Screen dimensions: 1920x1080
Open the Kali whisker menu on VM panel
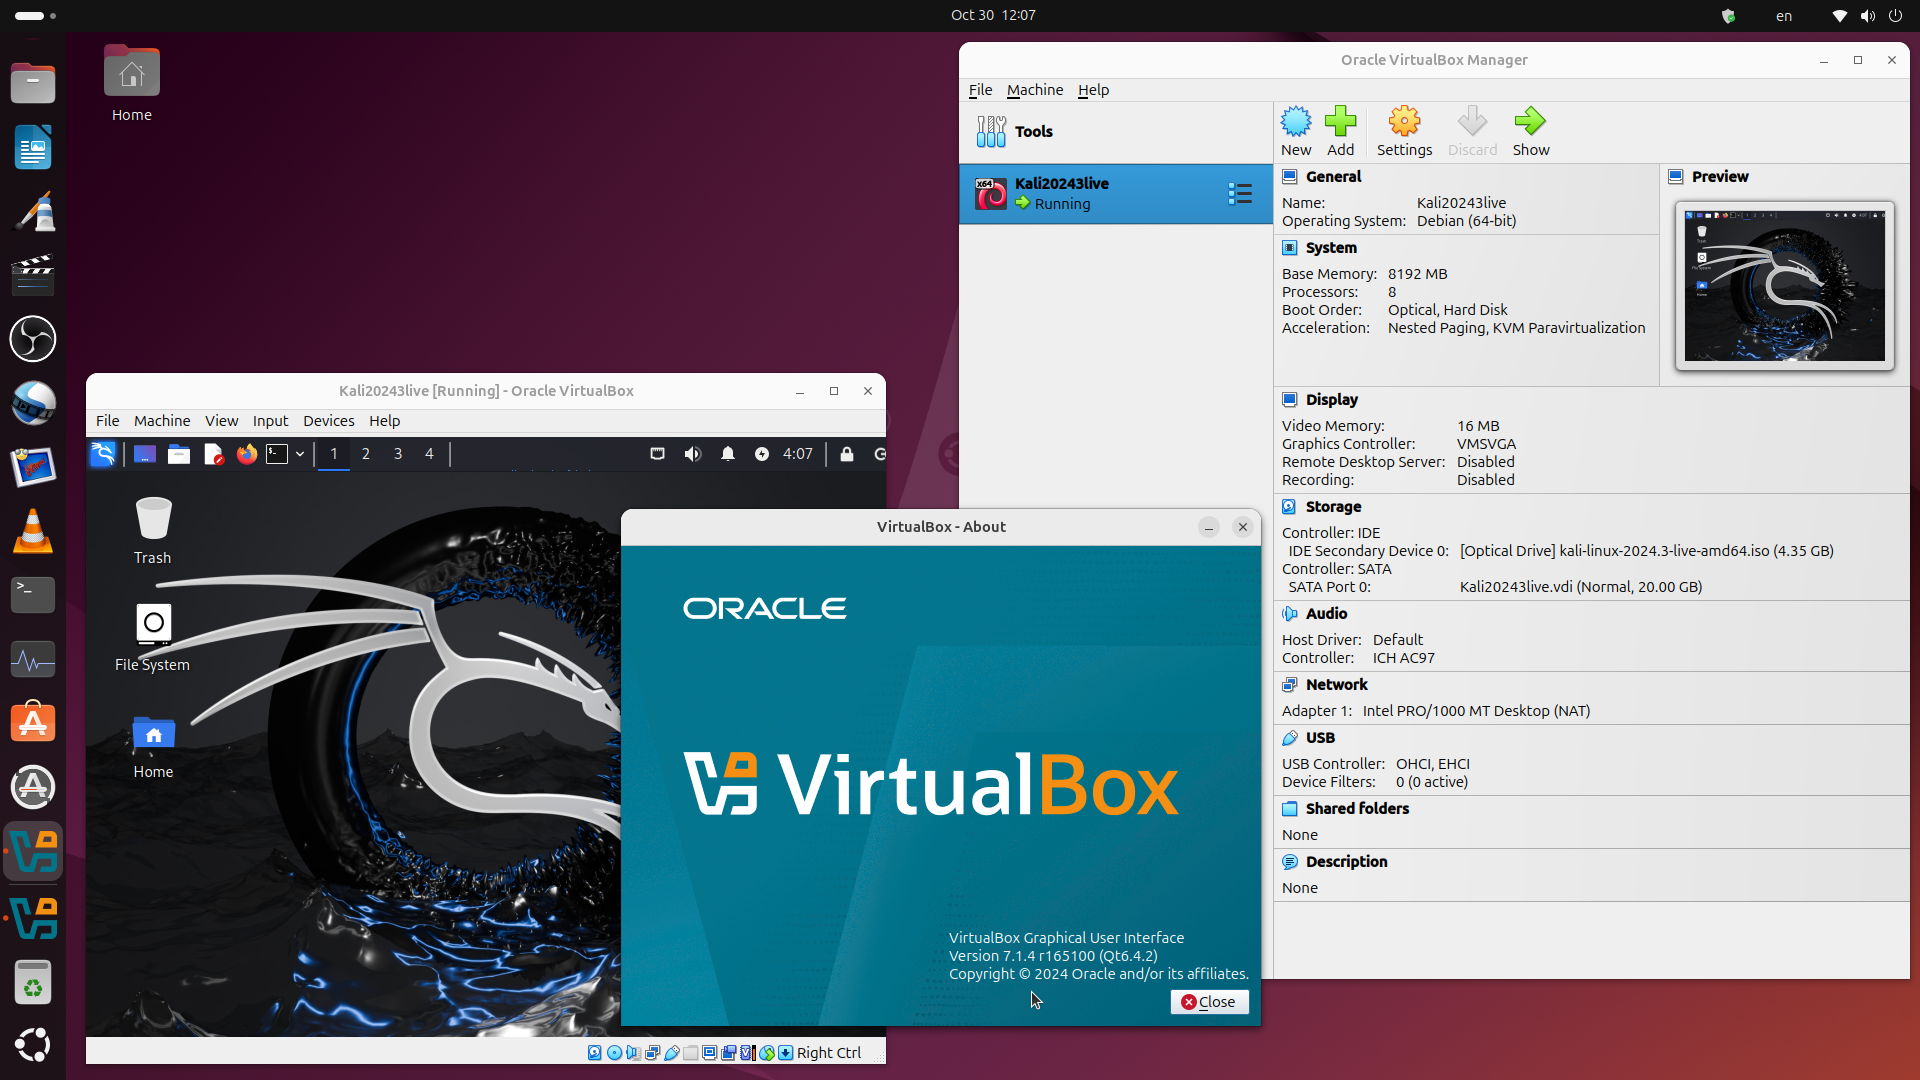coord(102,454)
